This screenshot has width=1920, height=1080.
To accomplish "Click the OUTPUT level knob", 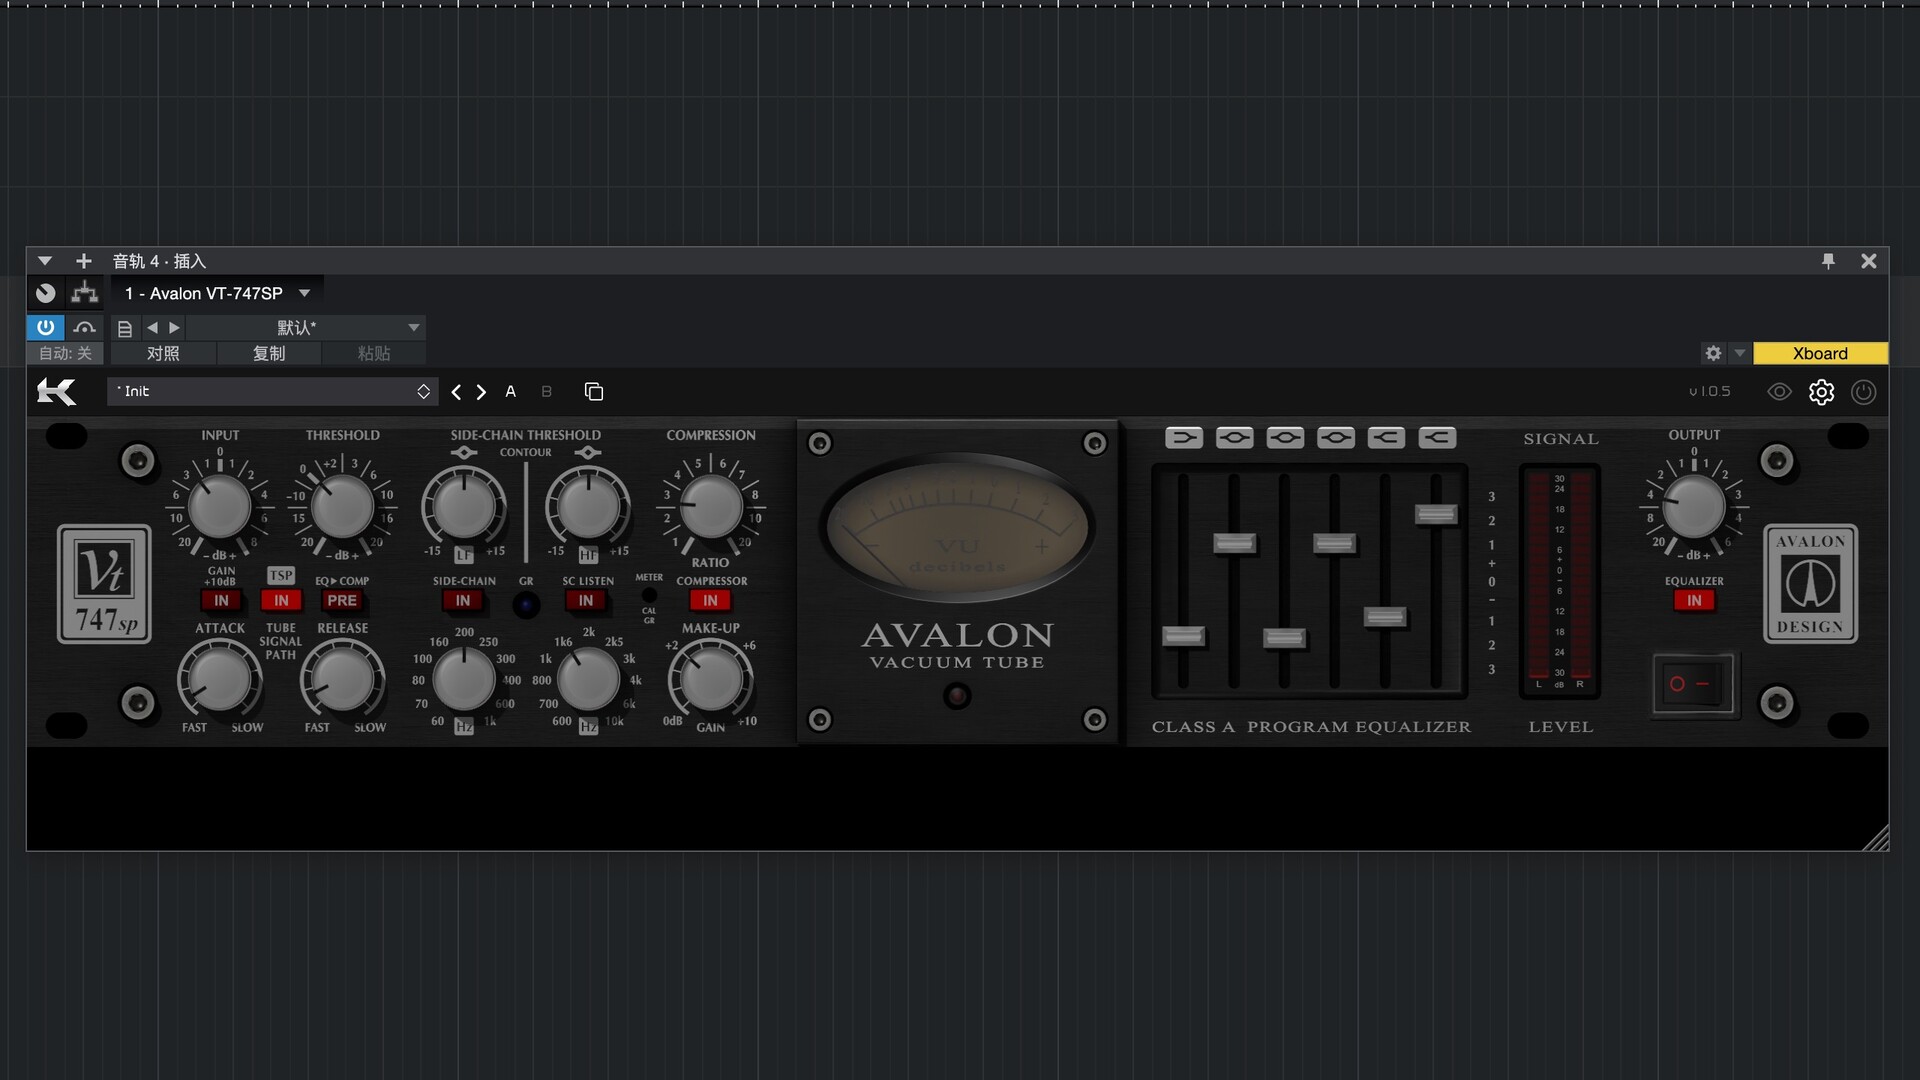I will [x=1694, y=507].
